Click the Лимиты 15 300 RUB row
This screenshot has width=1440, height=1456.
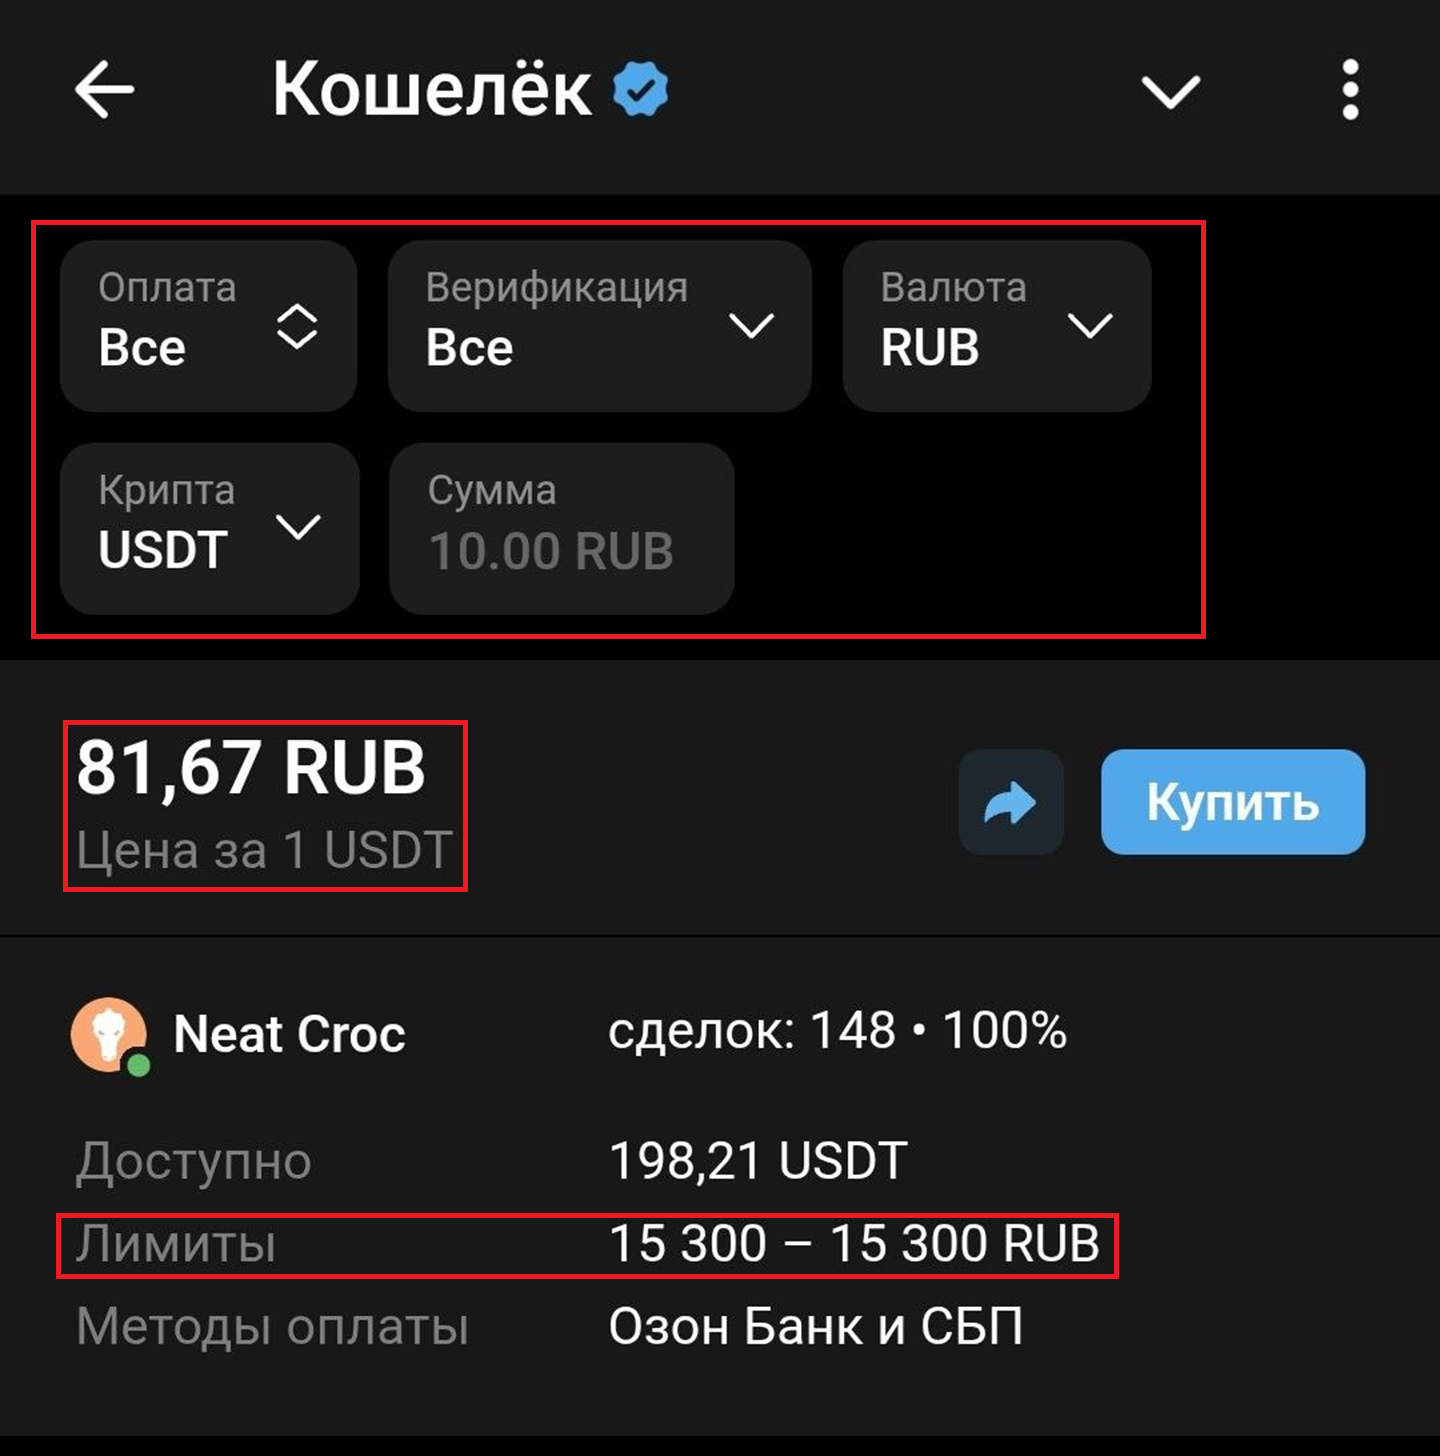[587, 1245]
